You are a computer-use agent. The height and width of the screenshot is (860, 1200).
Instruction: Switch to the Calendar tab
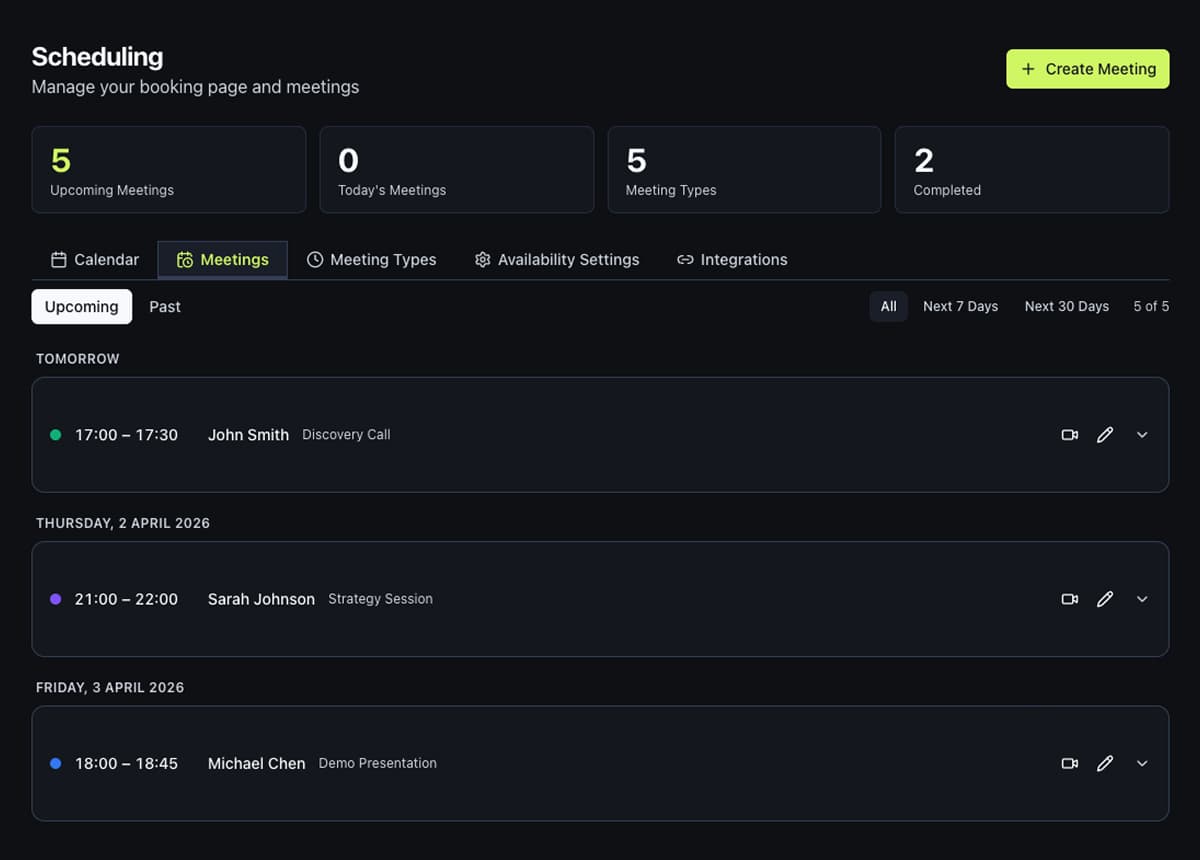[x=95, y=260]
